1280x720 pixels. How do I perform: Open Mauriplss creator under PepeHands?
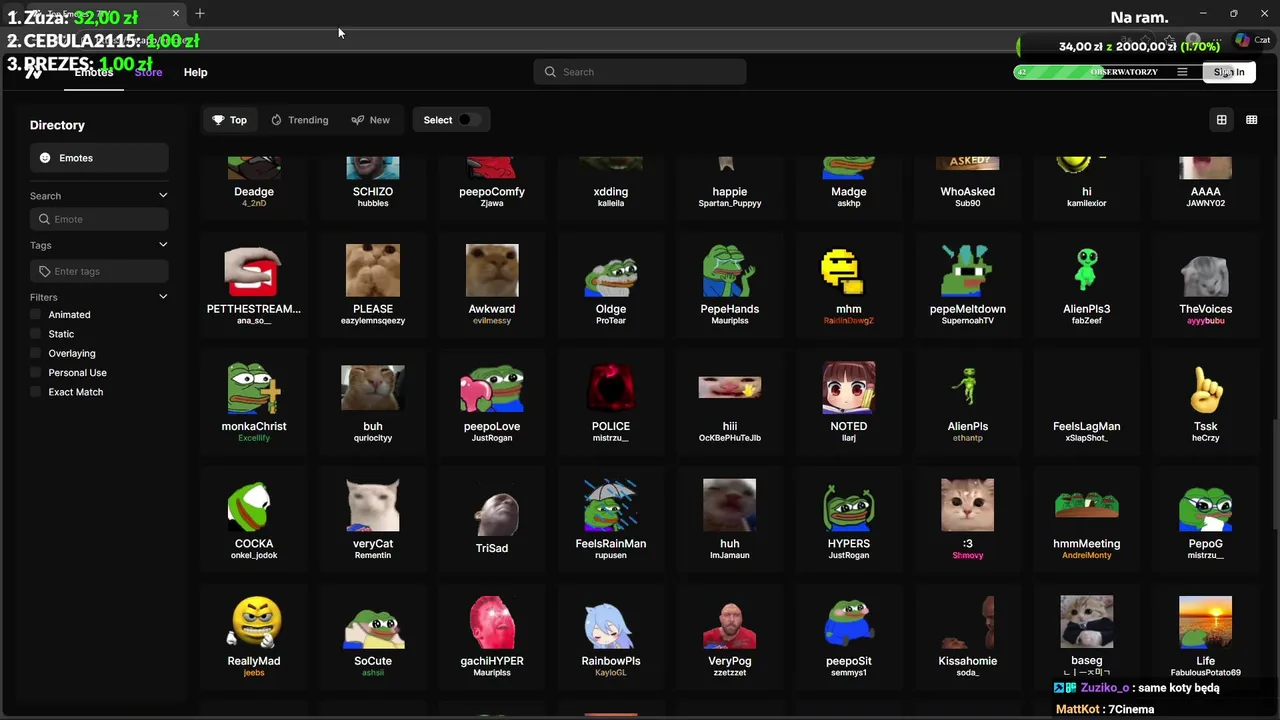(730, 321)
